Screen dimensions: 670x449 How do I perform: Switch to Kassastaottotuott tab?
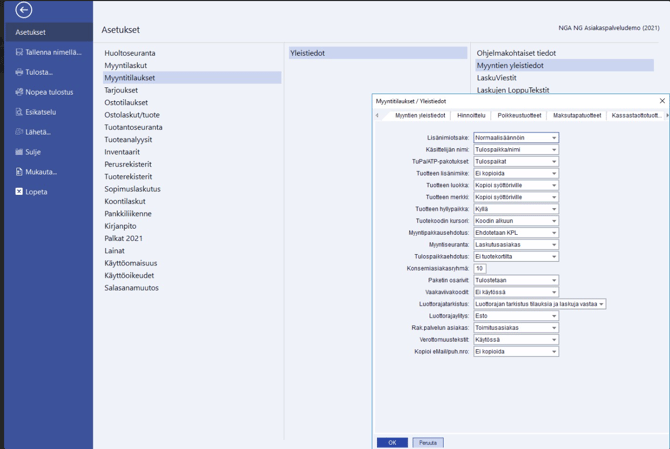[636, 115]
